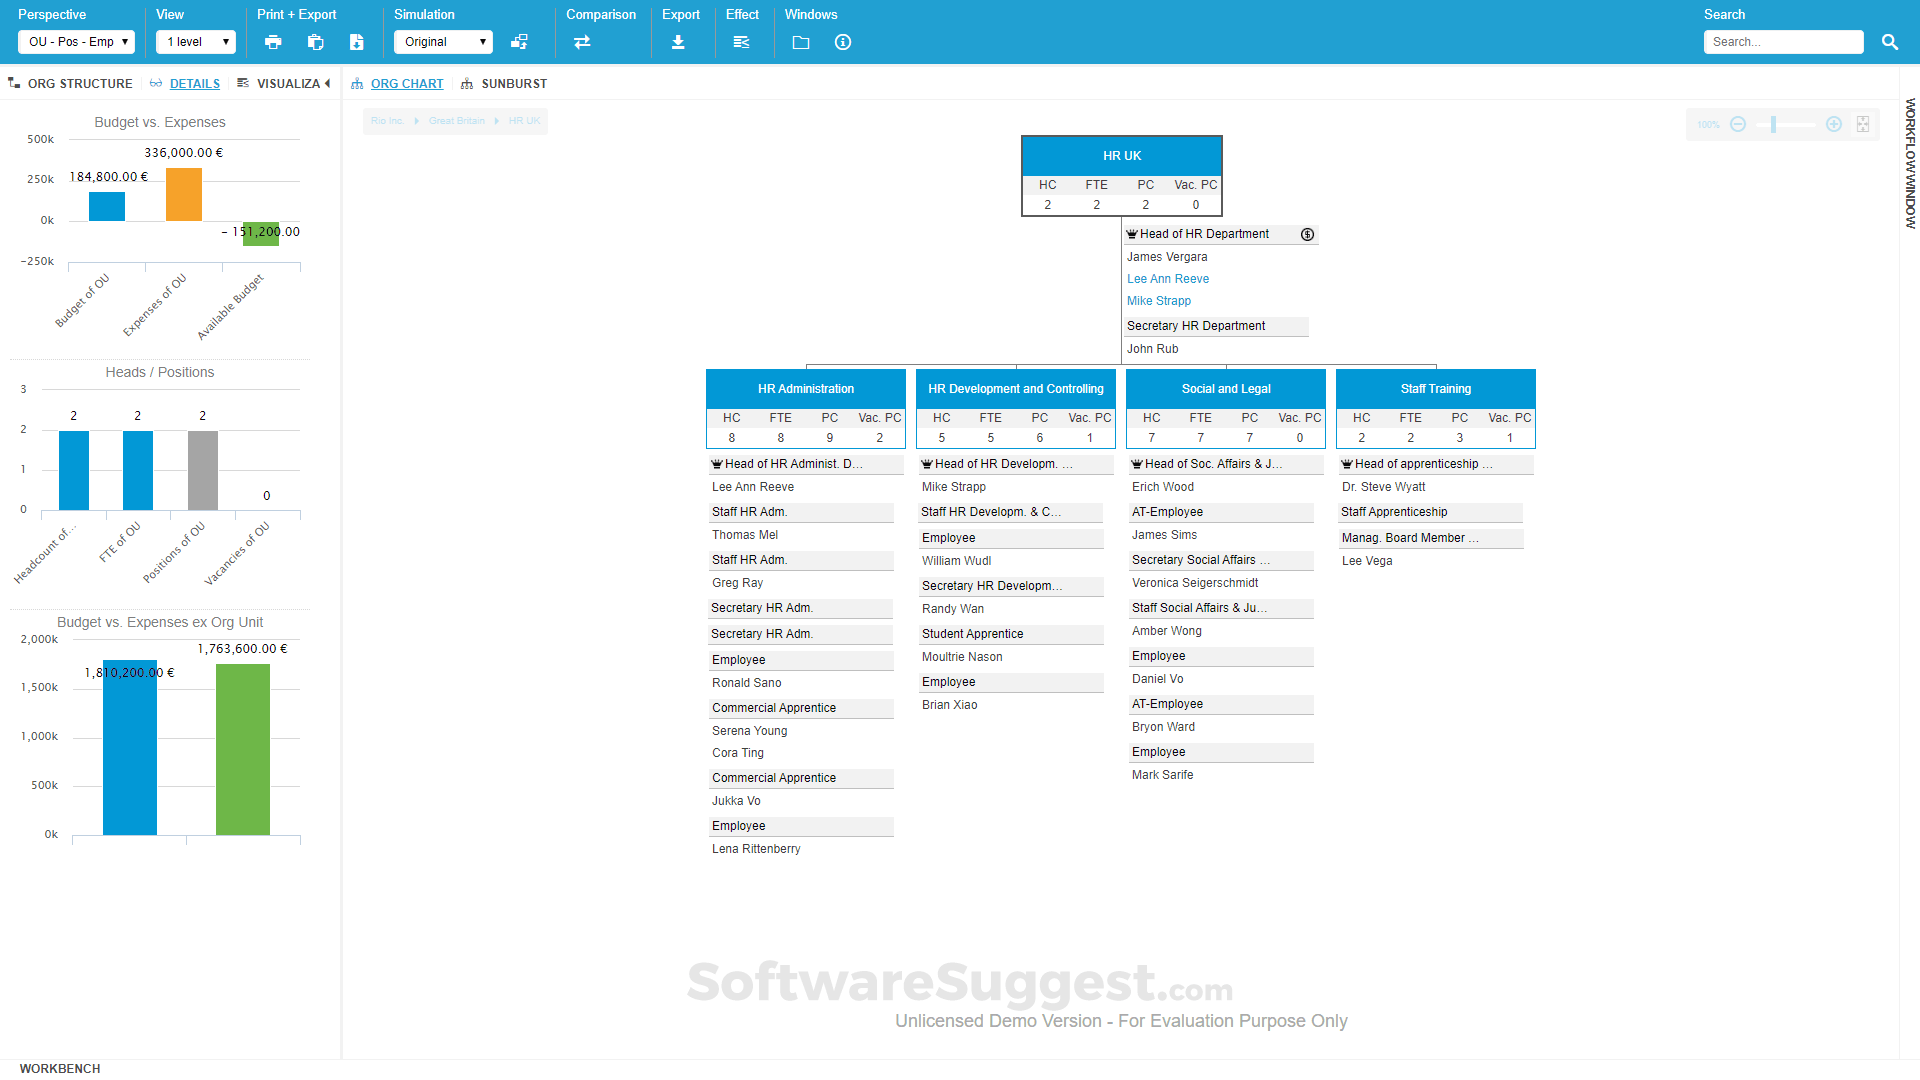Switch to the Org Structure tab
The image size is (1920, 1080).
tap(79, 84)
